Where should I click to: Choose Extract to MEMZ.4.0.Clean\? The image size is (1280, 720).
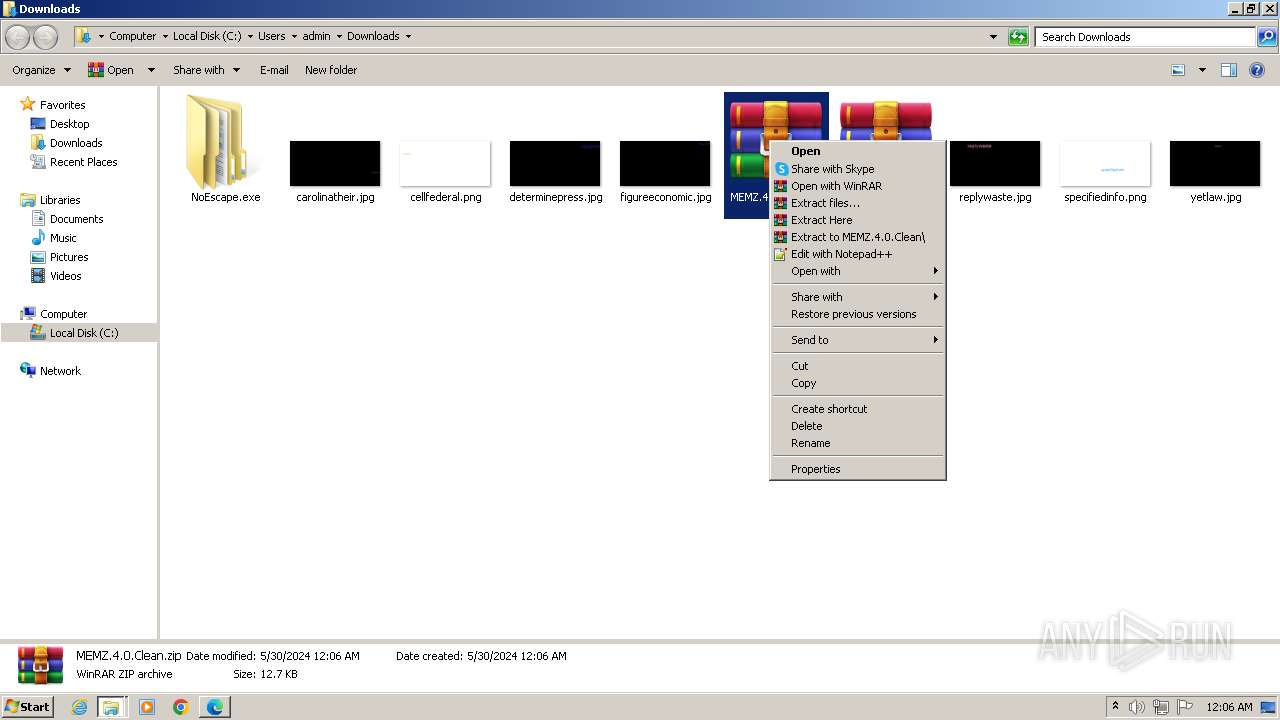(857, 237)
